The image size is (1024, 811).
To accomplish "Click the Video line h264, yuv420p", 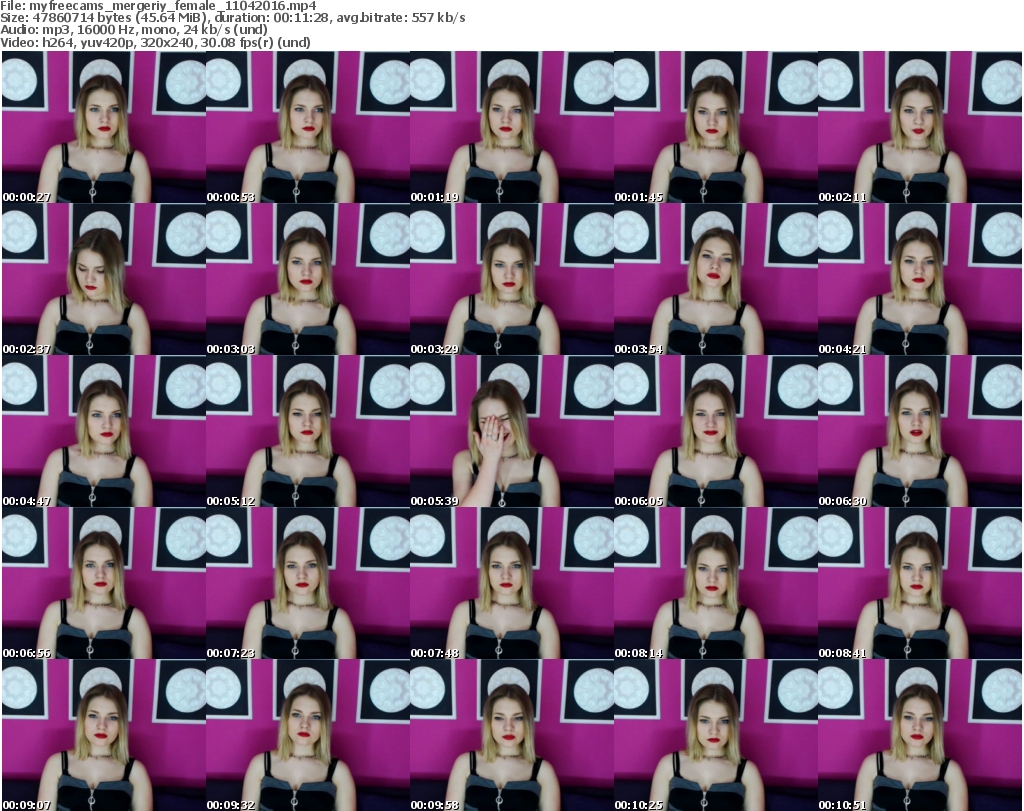I will [x=155, y=42].
